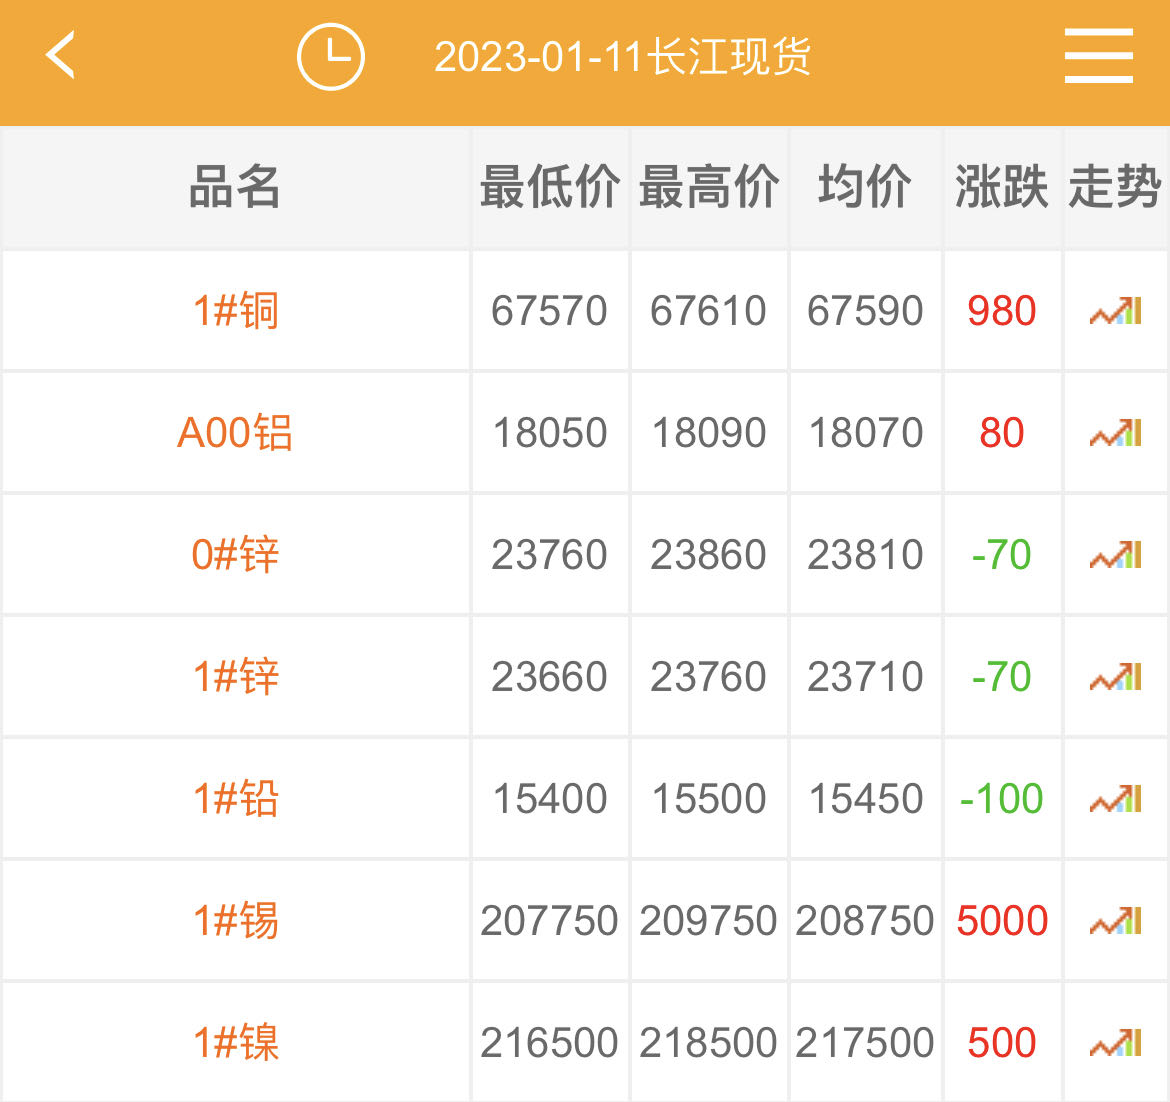Viewport: 1170px width, 1102px height.
Task: Click the 2023-01-11长江现货 title
Action: (x=622, y=57)
